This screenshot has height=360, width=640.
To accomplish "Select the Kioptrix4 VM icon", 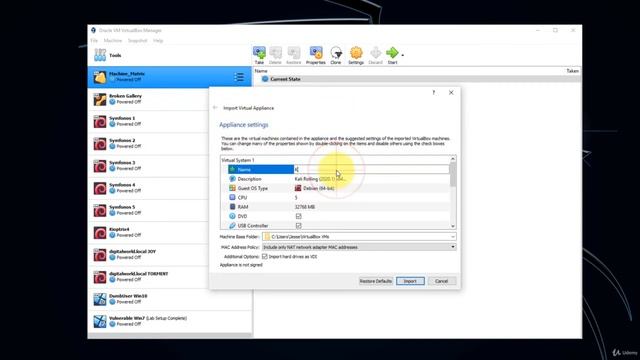I will point(100,233).
